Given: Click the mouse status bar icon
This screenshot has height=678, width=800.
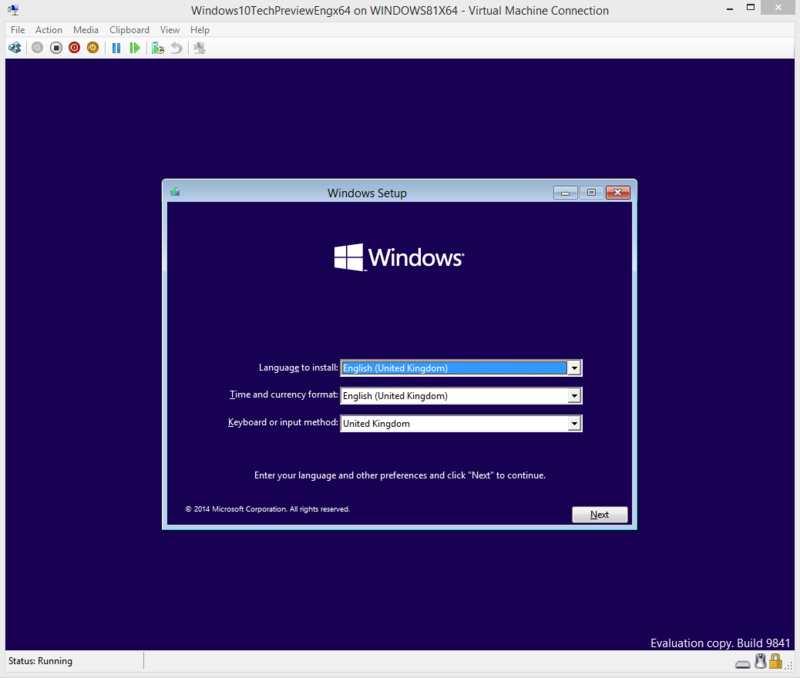Looking at the screenshot, I should click(x=761, y=661).
